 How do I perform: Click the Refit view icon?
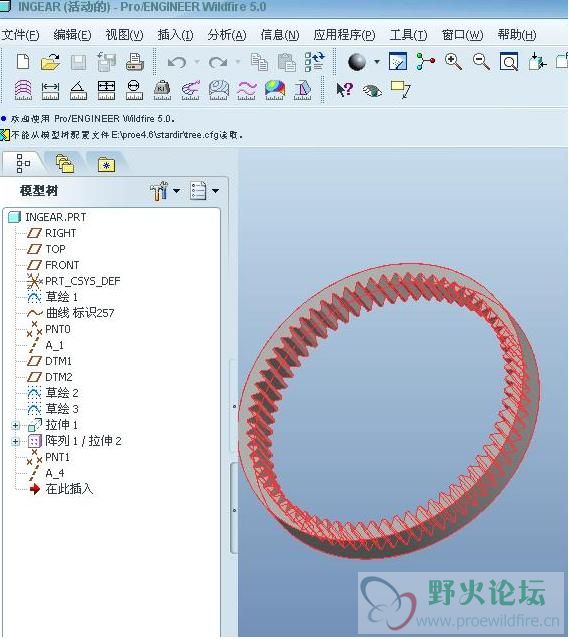pos(509,62)
